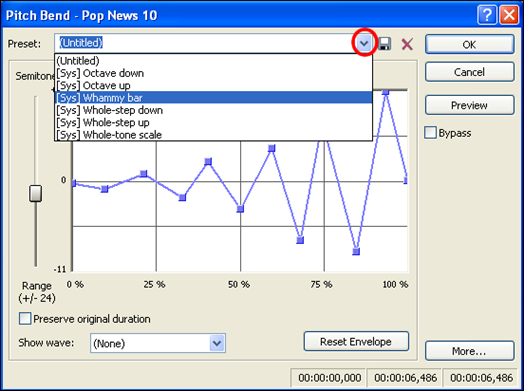The image size is (524, 391).
Task: Choose the [Sys] Octave up preset
Action: click(213, 86)
